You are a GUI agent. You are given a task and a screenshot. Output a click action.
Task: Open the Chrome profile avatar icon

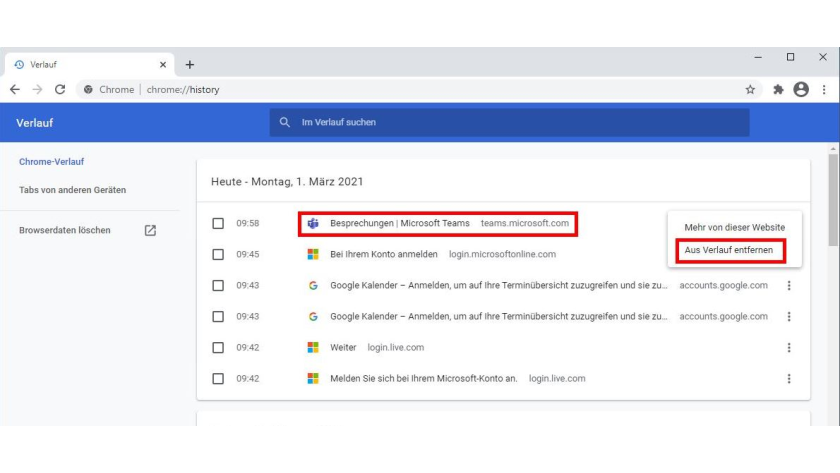click(x=801, y=89)
